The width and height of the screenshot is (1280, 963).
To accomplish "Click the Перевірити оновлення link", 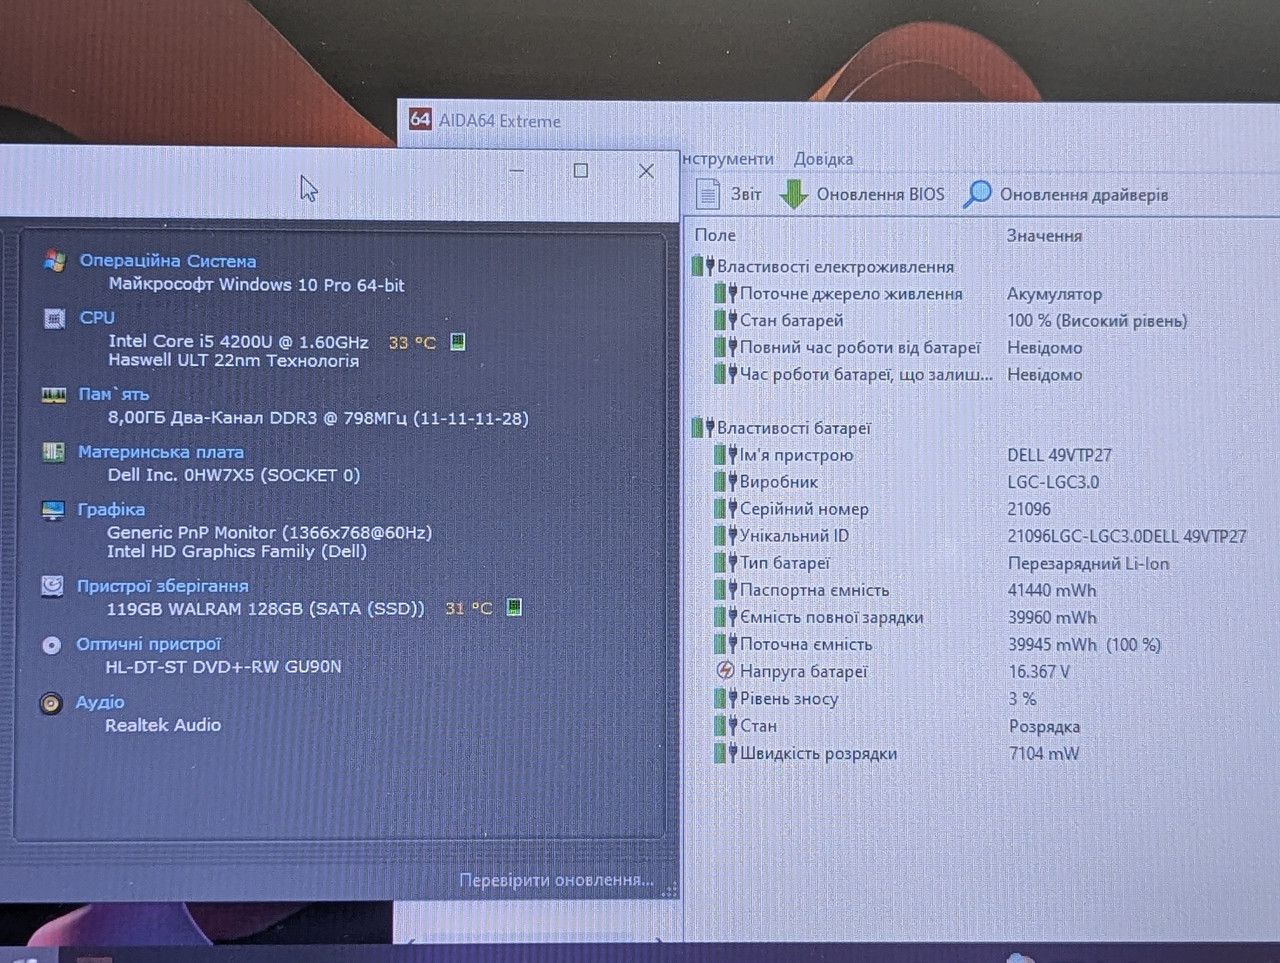I will [556, 880].
